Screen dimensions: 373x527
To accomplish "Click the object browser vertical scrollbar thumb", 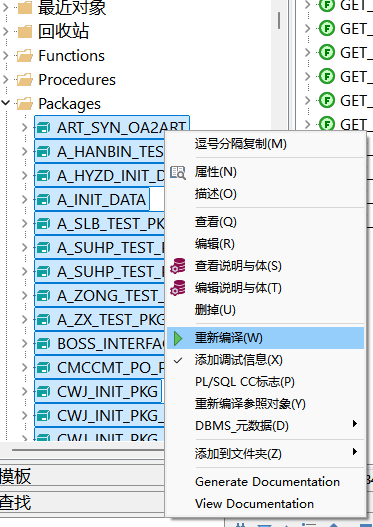I will point(279,21).
